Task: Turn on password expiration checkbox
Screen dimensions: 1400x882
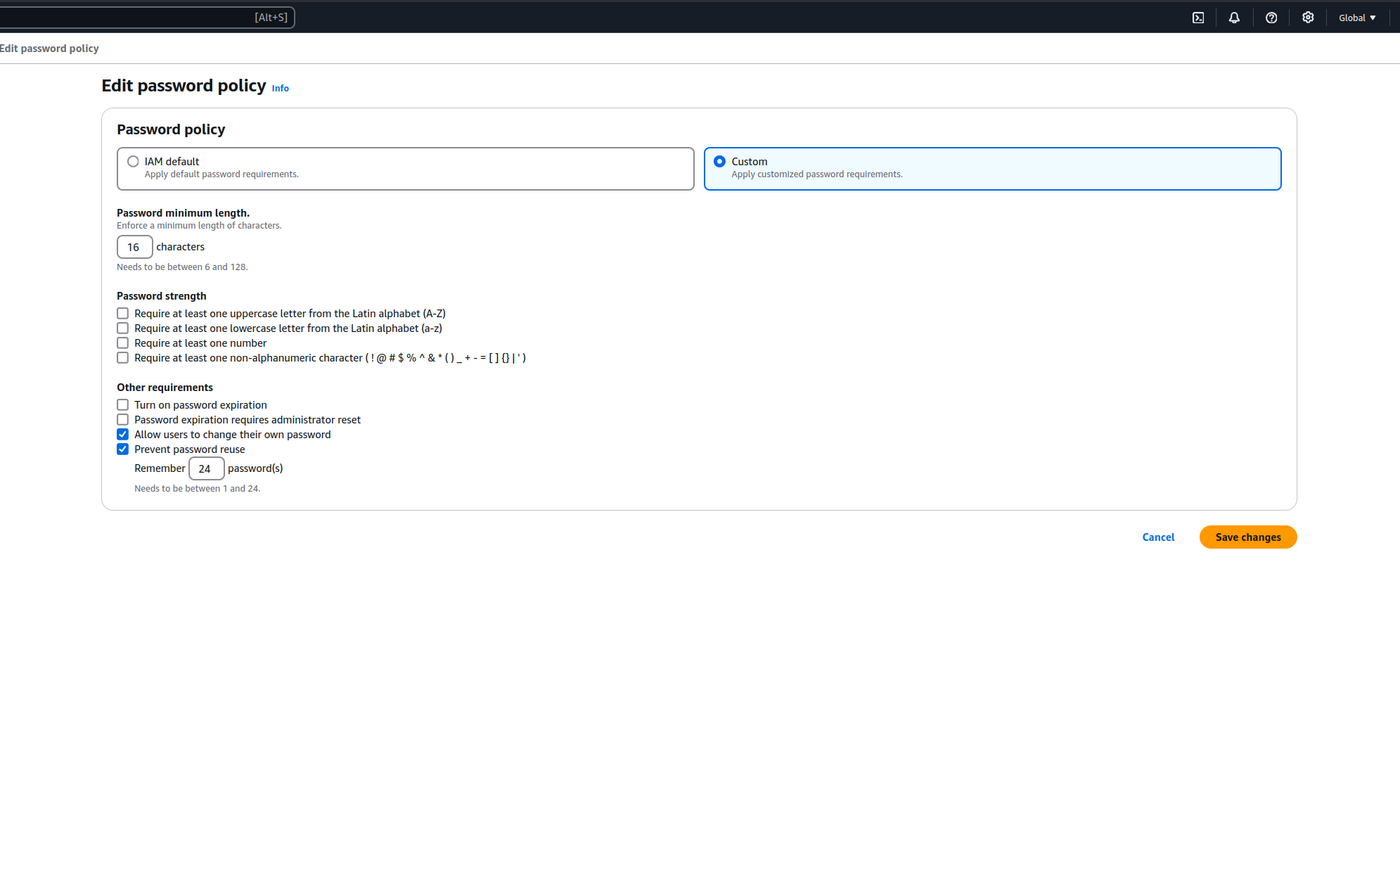Action: click(x=123, y=405)
